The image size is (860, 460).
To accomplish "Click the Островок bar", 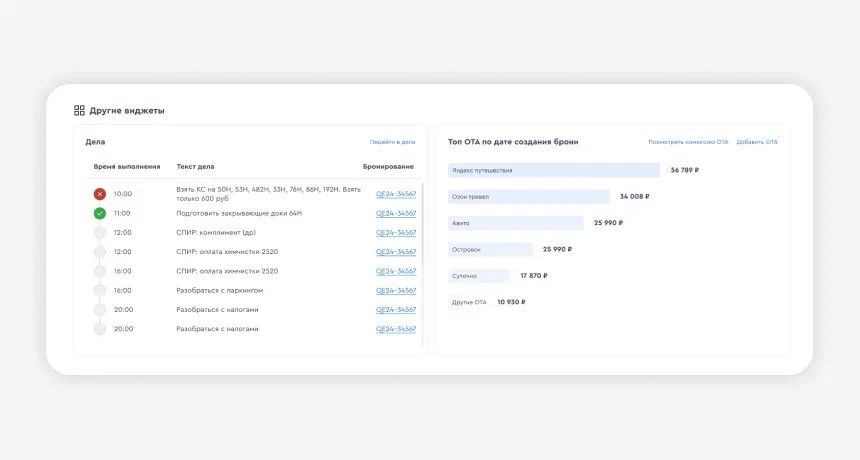I will coord(490,249).
